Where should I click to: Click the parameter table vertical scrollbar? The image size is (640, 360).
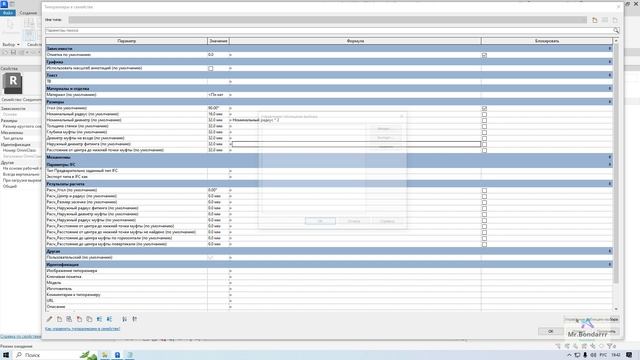point(616,163)
